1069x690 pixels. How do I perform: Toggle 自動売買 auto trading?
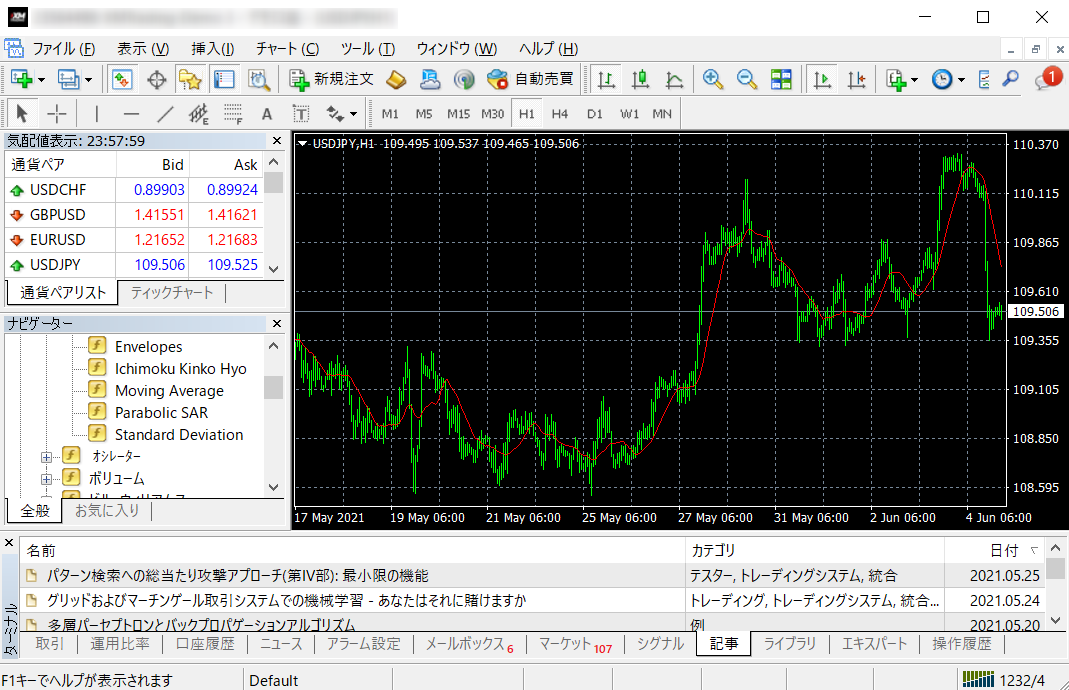(531, 79)
